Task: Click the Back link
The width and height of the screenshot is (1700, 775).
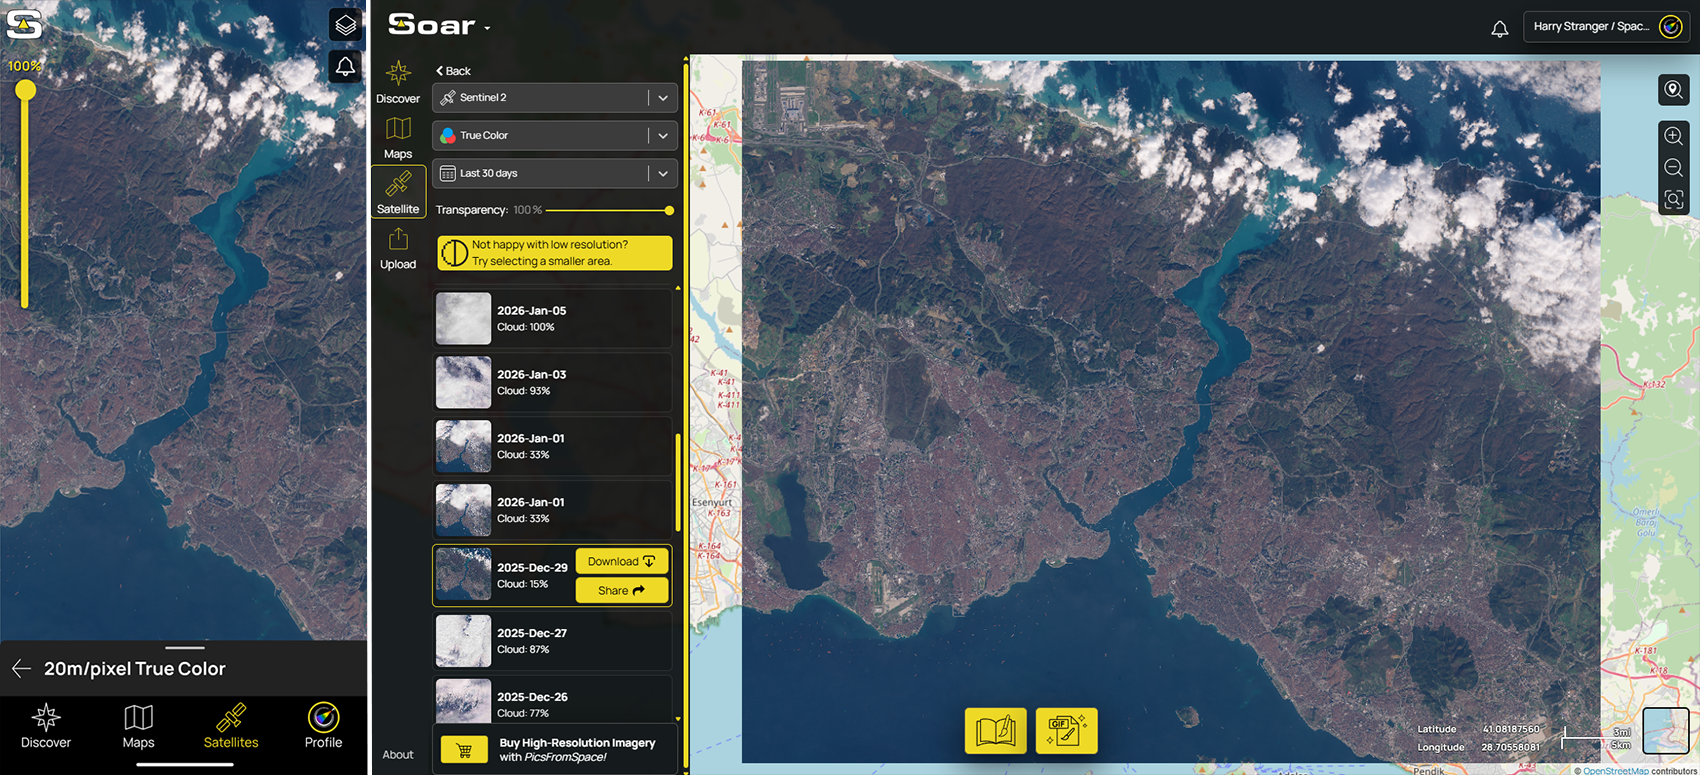Action: 453,71
